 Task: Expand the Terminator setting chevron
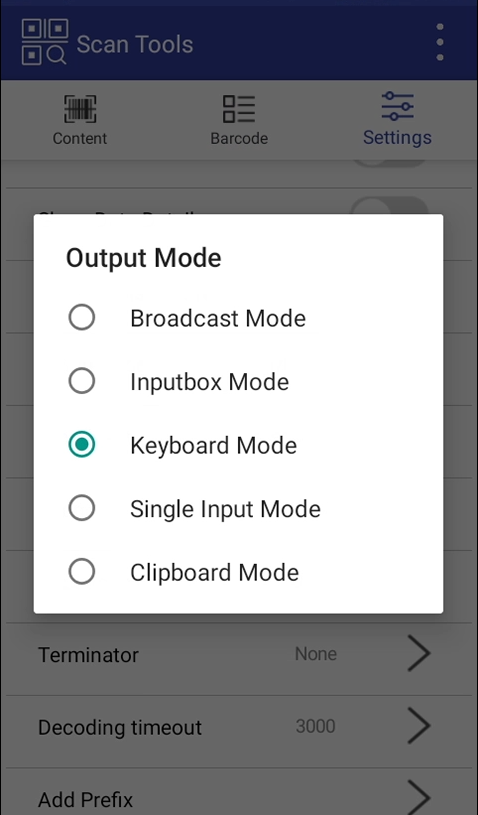(419, 653)
